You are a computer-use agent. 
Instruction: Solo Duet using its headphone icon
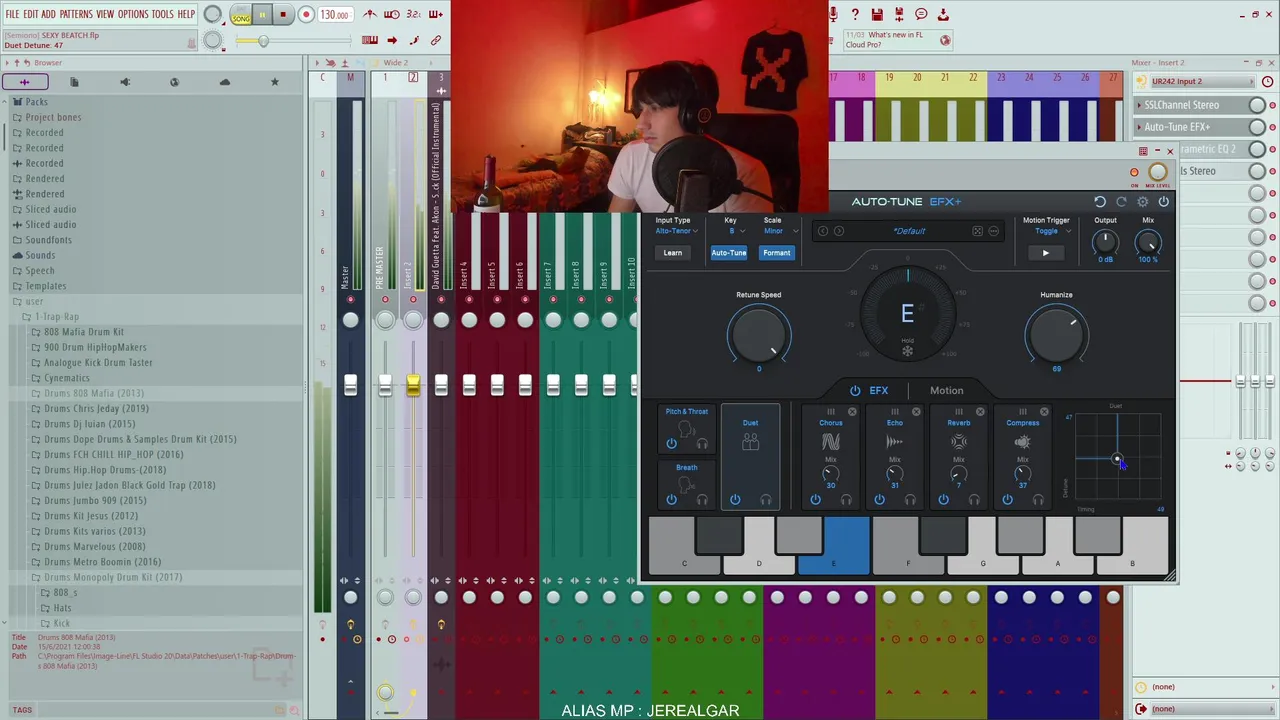pos(766,500)
